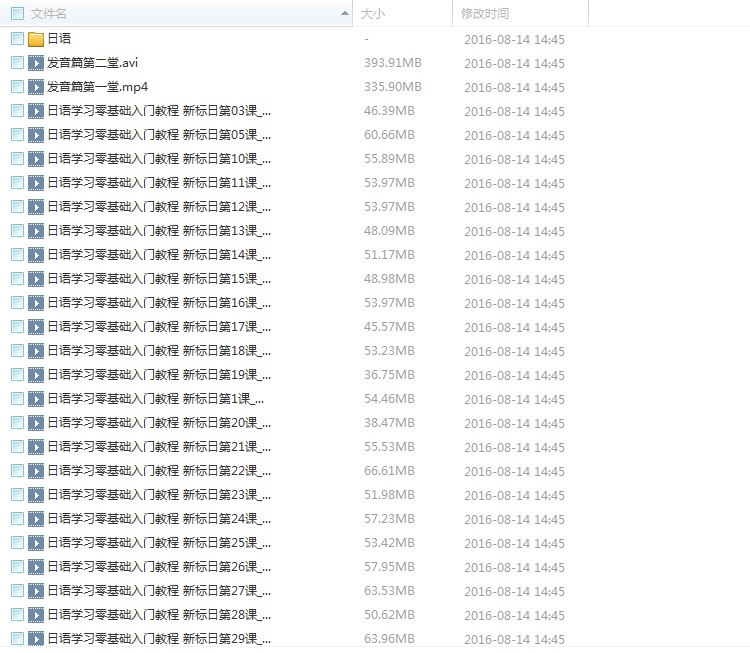This screenshot has width=750, height=653.
Task: Tick the select-all checkbox beside 文件名
Action: point(17,13)
